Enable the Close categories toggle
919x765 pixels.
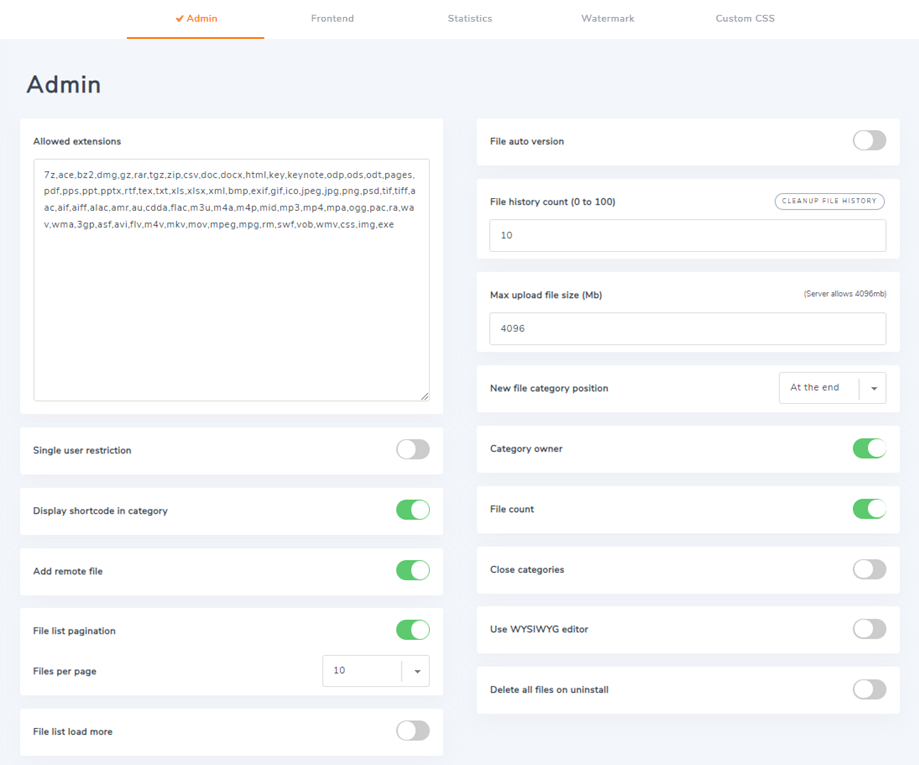869,569
